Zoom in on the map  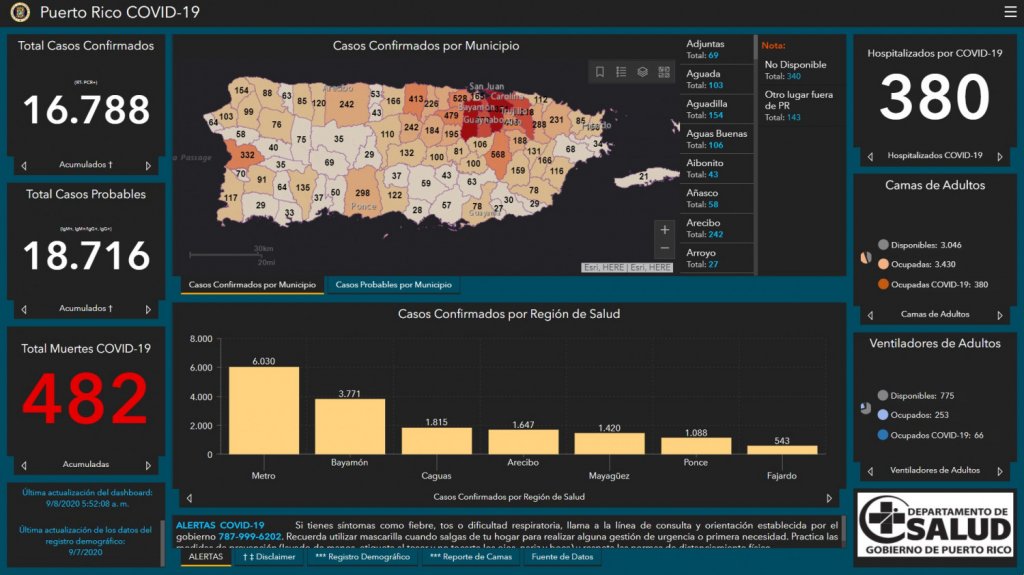tap(665, 230)
